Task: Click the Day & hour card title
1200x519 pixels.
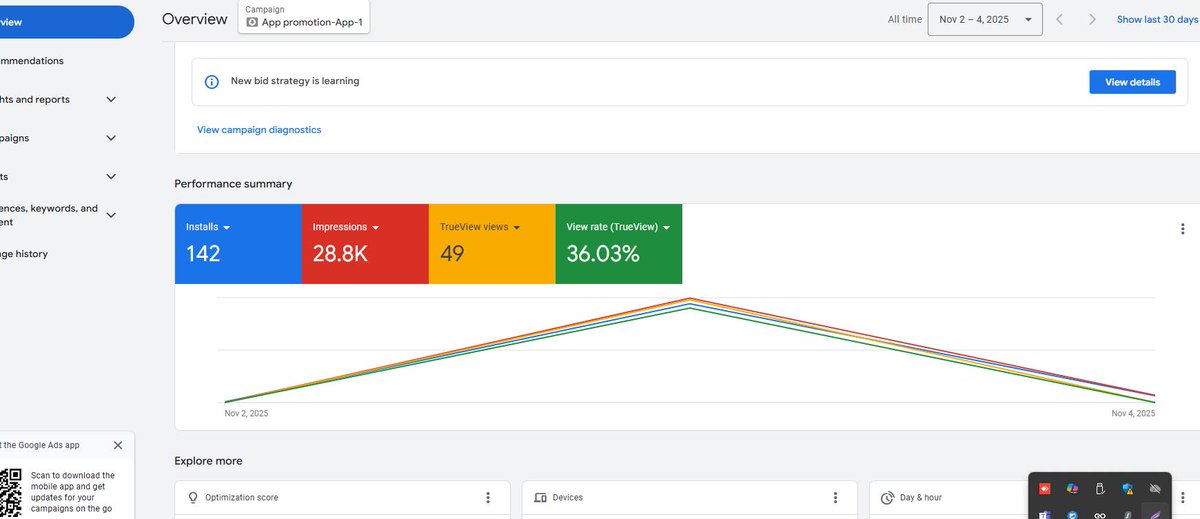Action: [921, 497]
